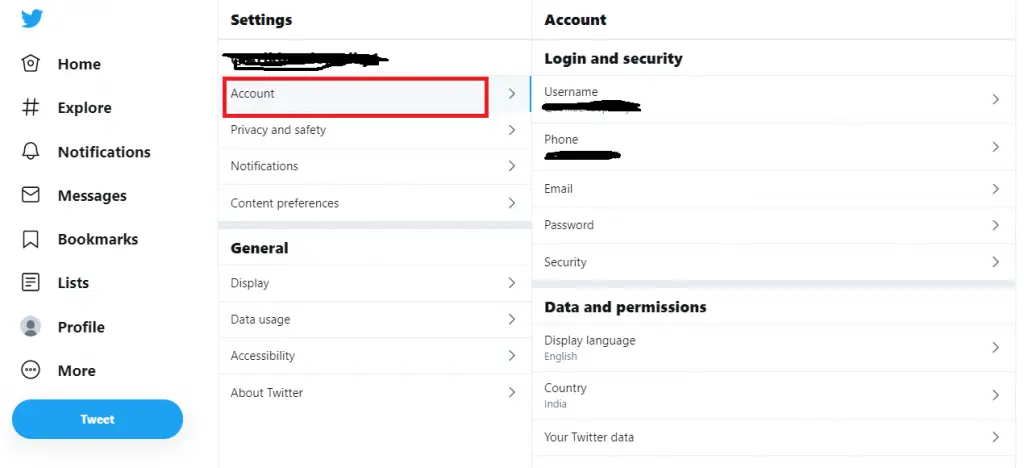Expand the Privacy and safety chevron

point(511,130)
